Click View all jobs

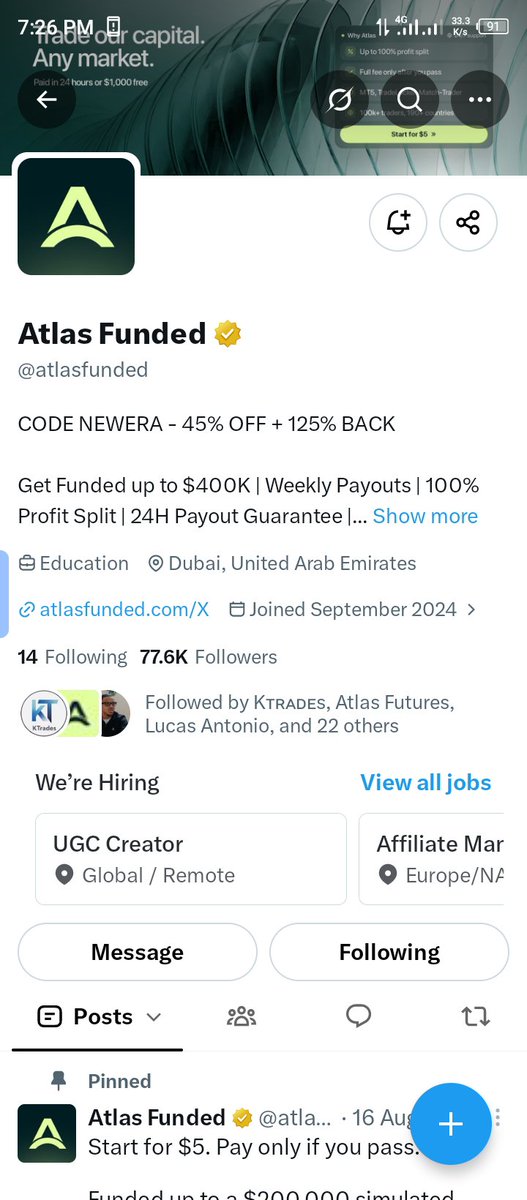426,782
